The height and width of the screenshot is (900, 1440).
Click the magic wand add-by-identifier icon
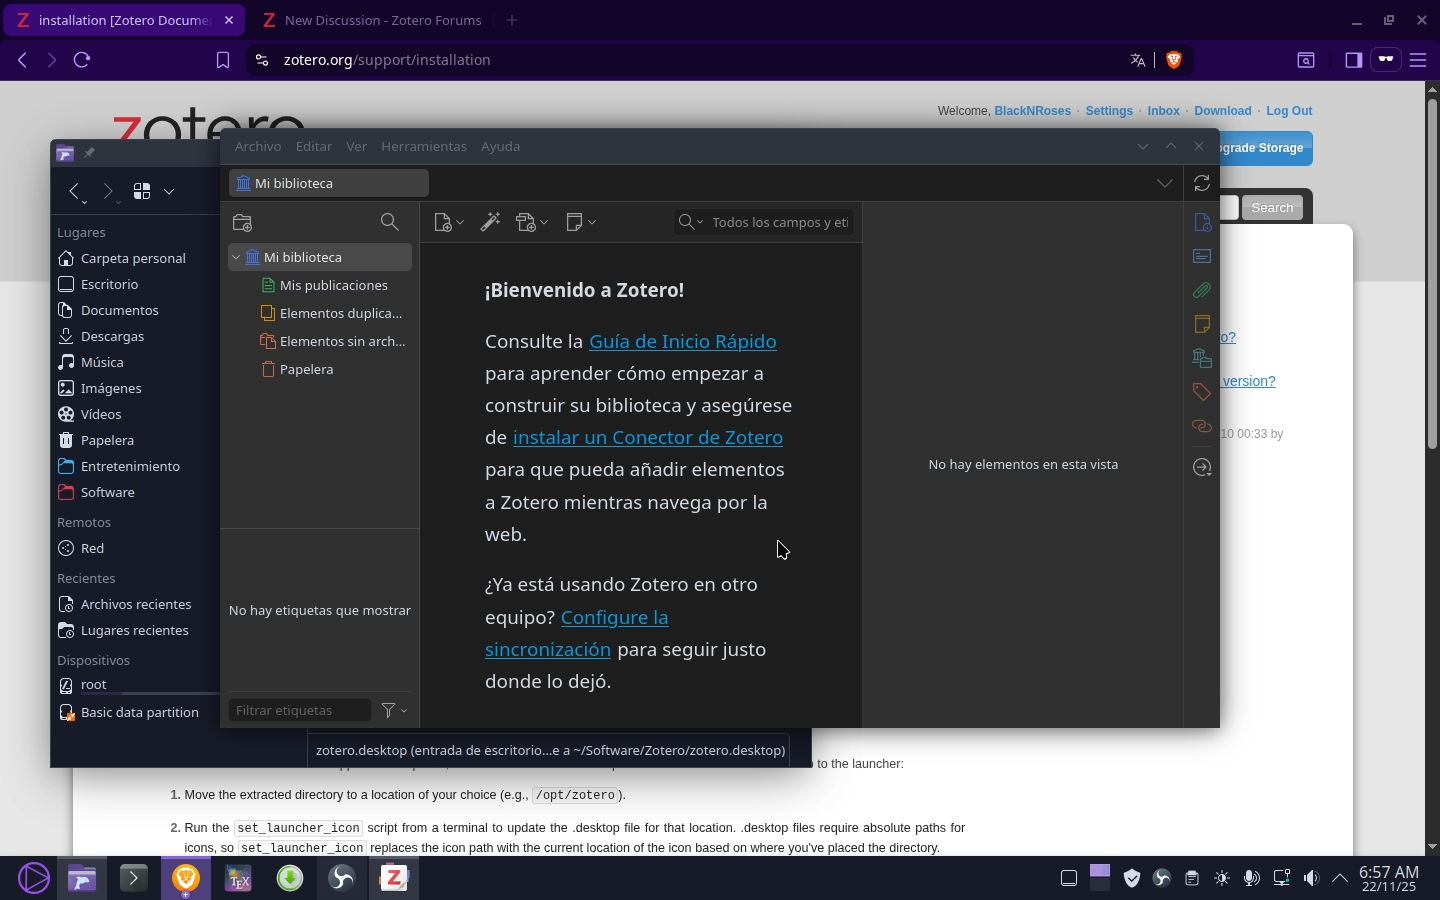coord(490,222)
